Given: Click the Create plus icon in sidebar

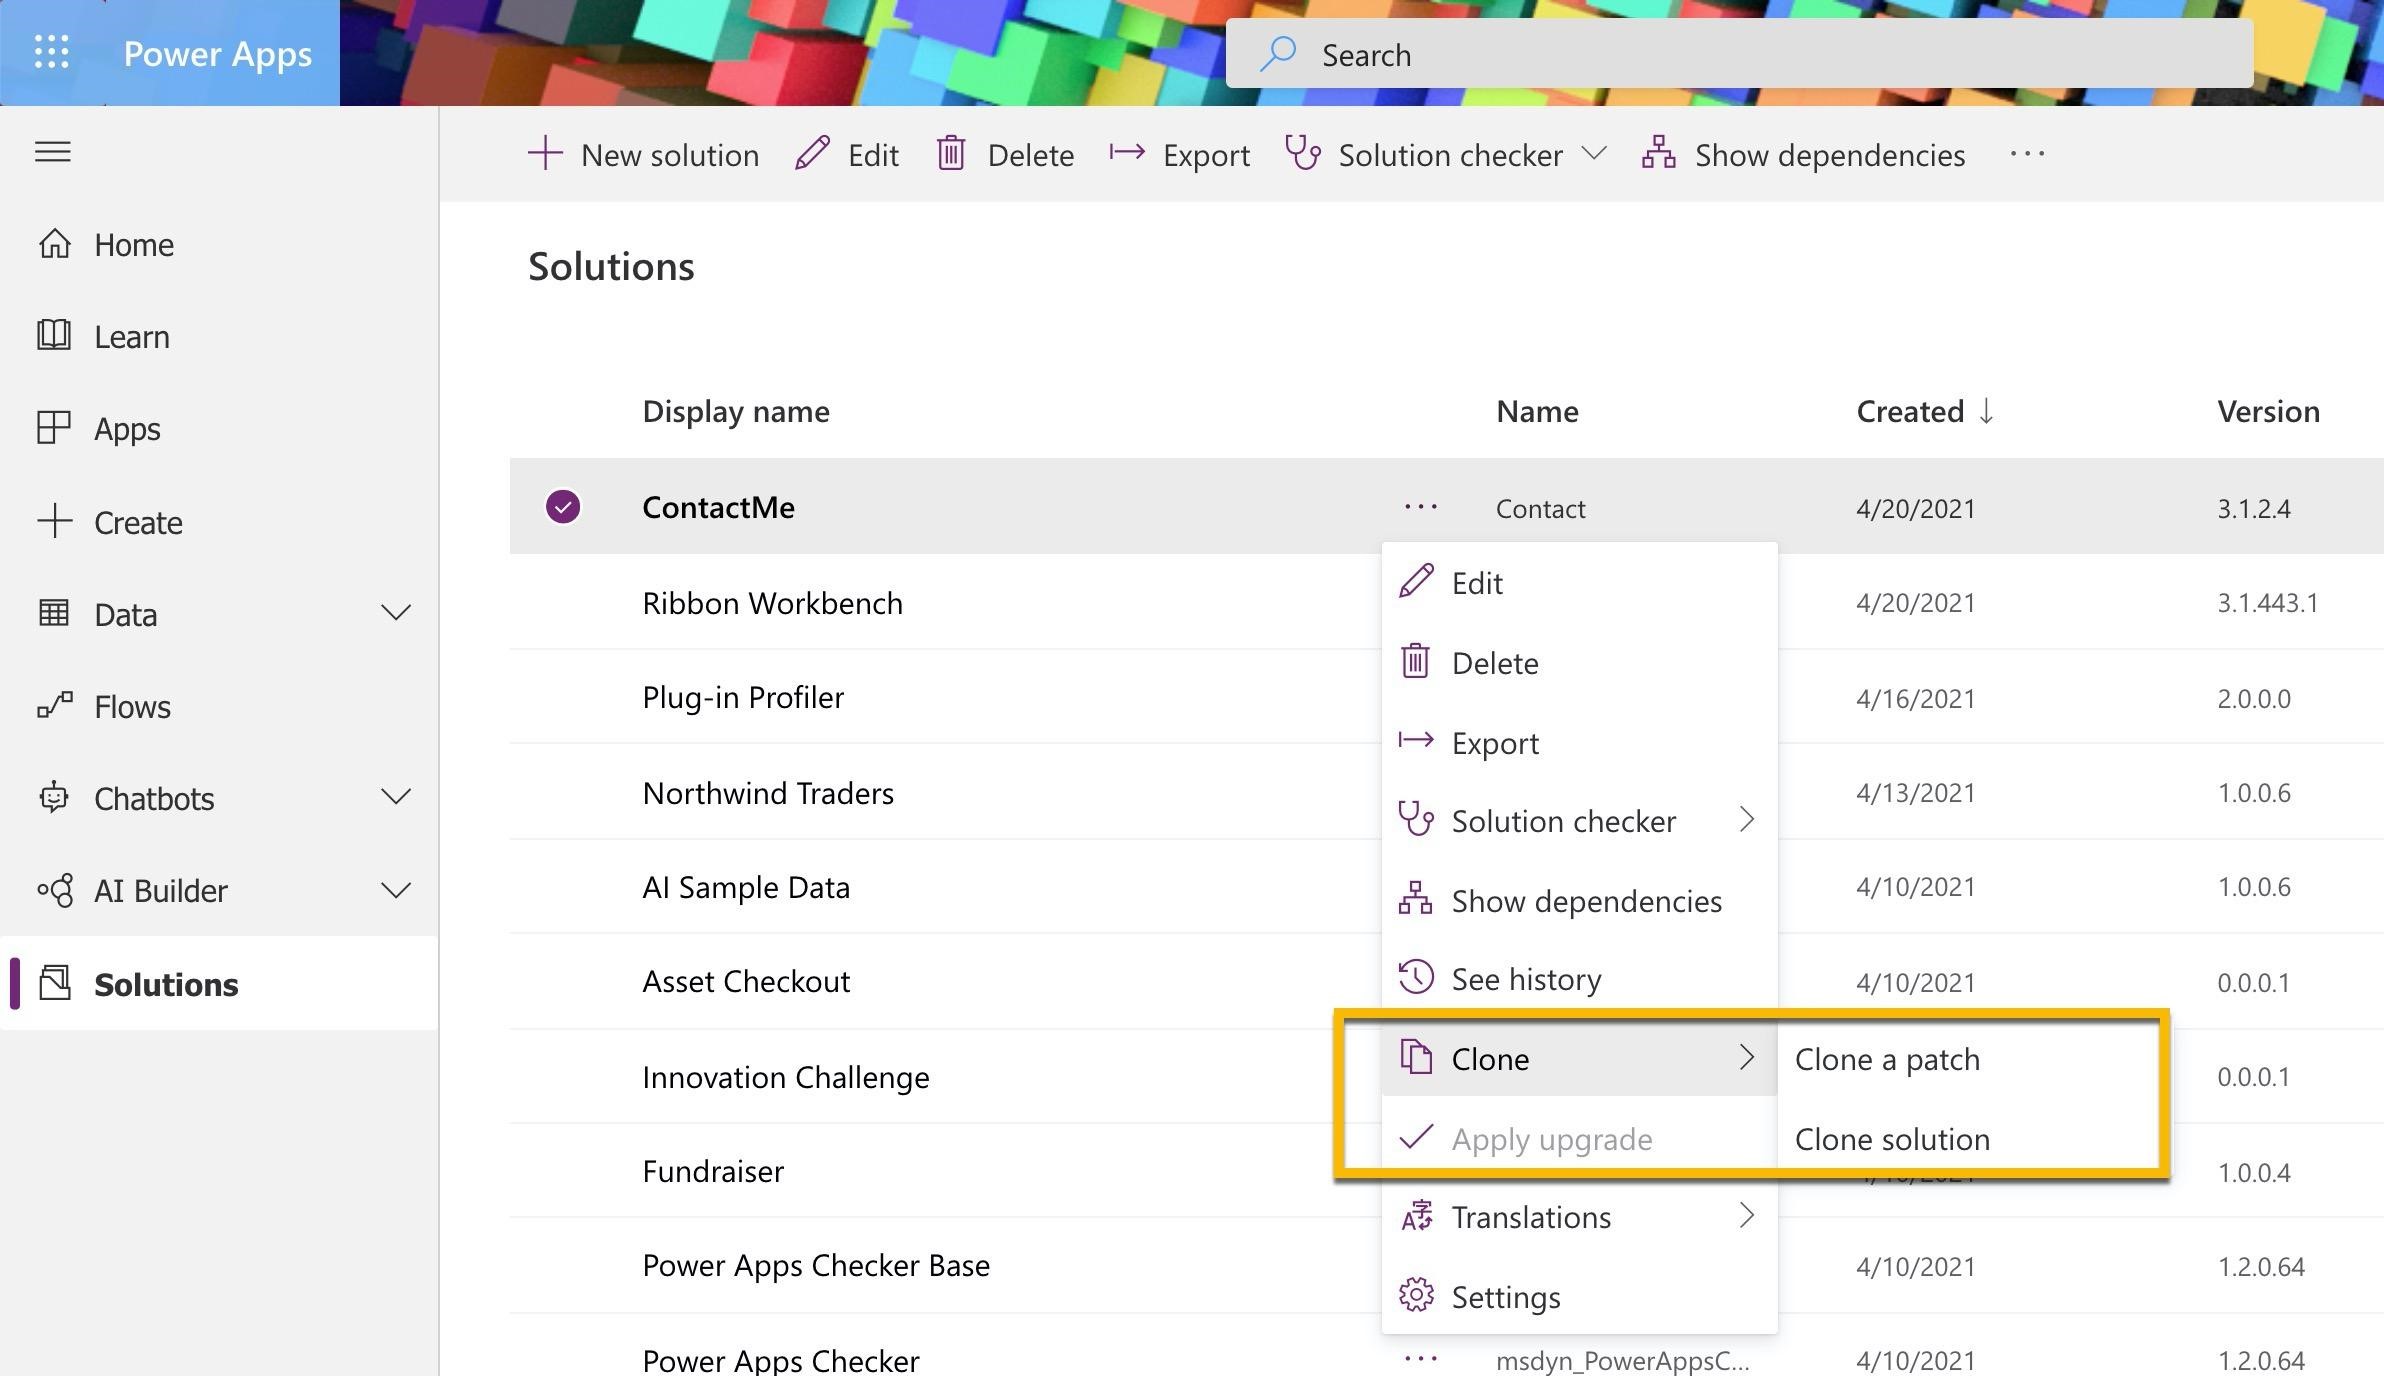Looking at the screenshot, I should [x=54, y=522].
